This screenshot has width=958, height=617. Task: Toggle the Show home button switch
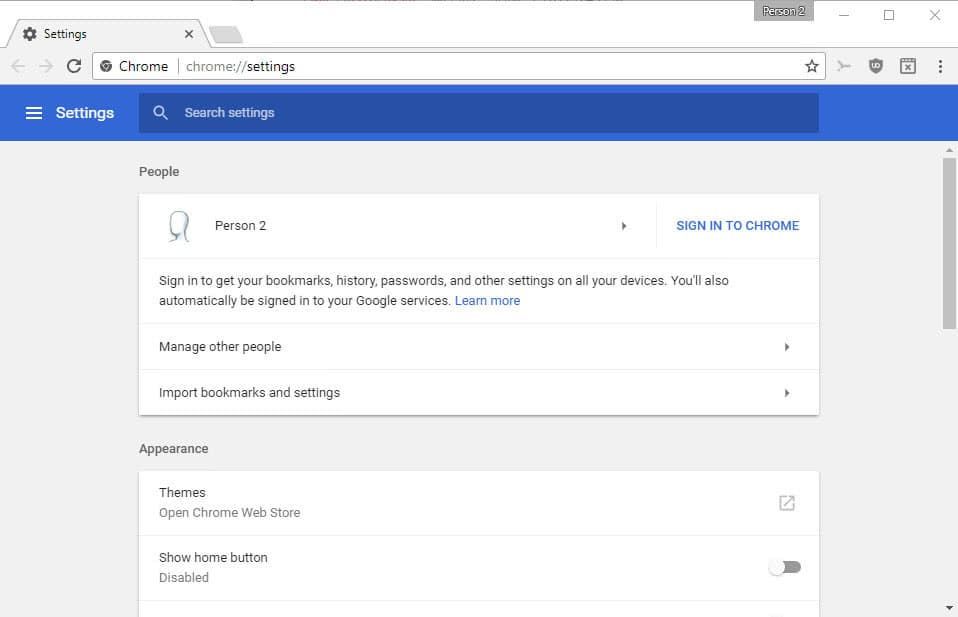(786, 568)
